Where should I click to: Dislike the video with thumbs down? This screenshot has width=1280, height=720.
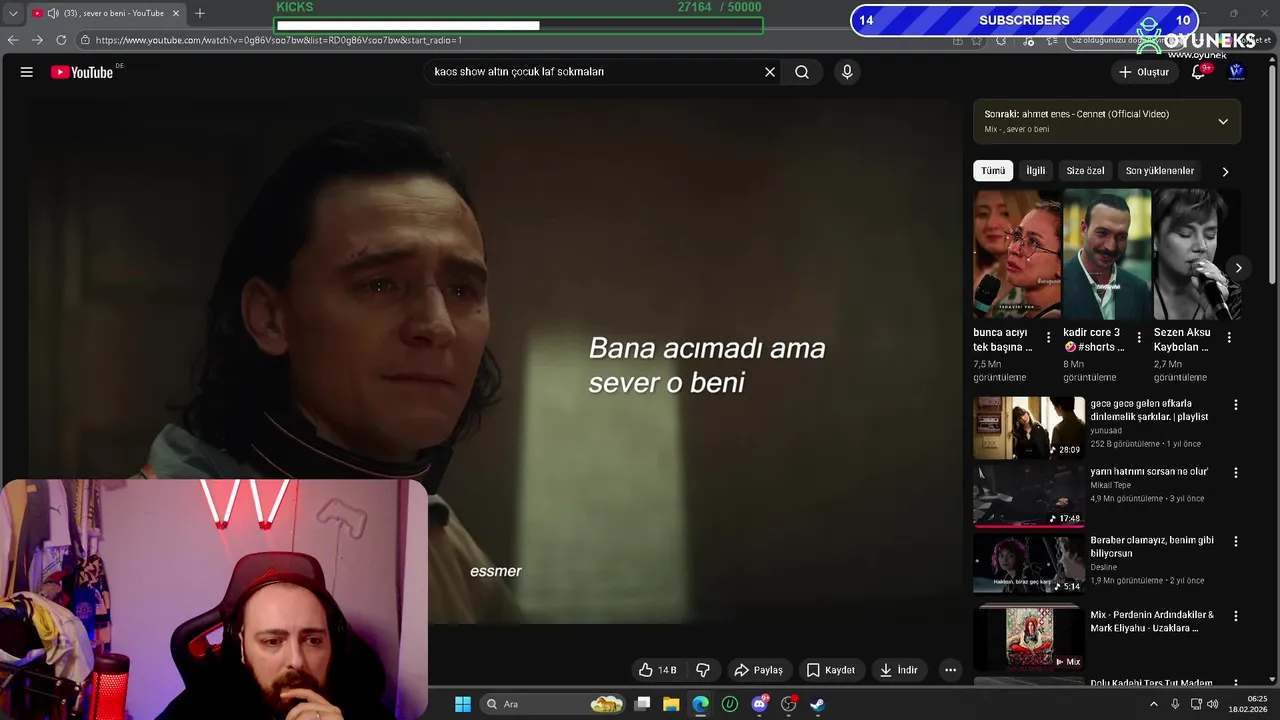703,670
